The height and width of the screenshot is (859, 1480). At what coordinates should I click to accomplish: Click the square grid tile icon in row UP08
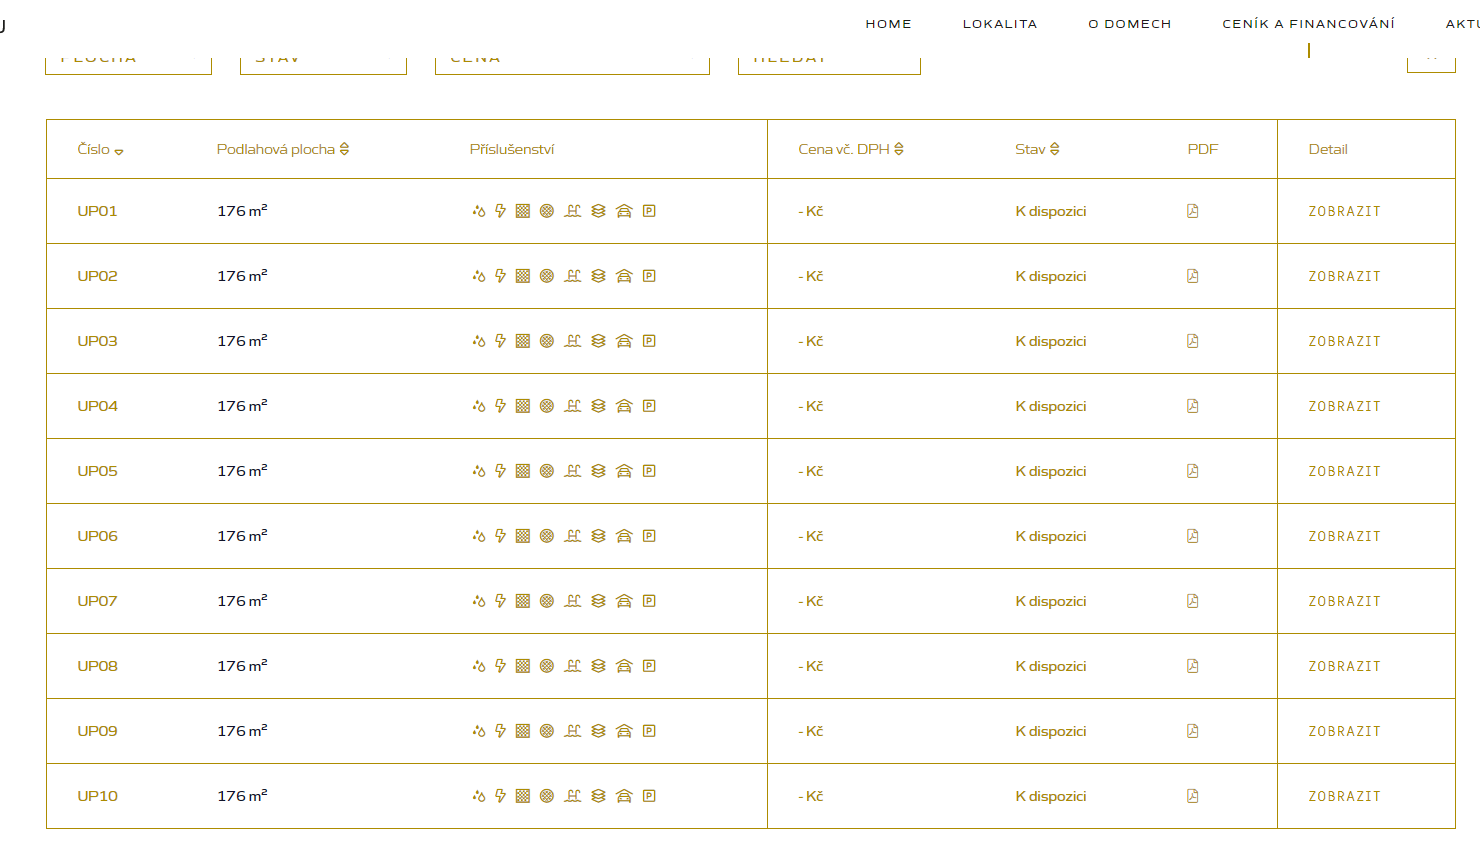click(x=522, y=666)
